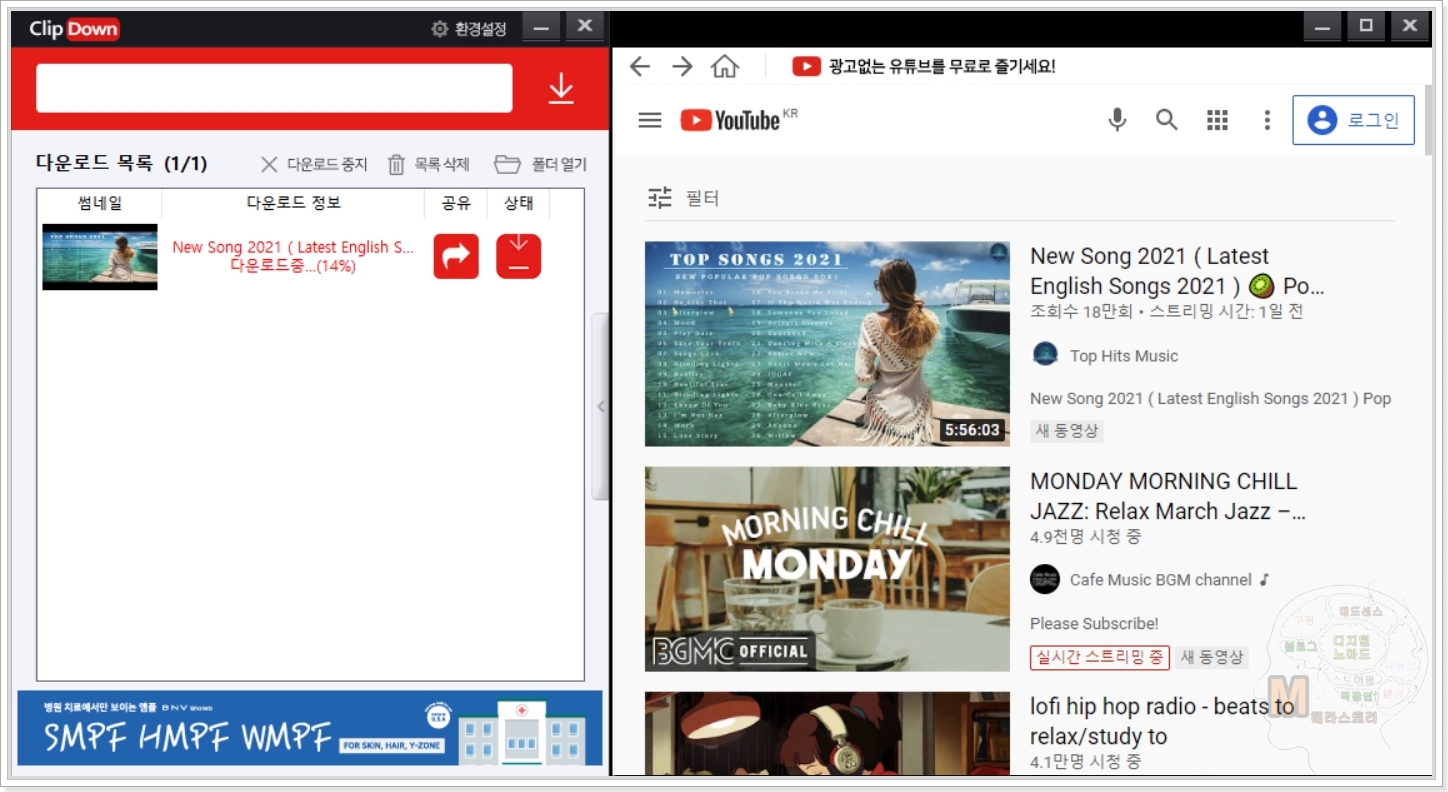Visit the Top Hits Music channel name
Image resolution: width=1448 pixels, height=792 pixels.
click(1124, 356)
